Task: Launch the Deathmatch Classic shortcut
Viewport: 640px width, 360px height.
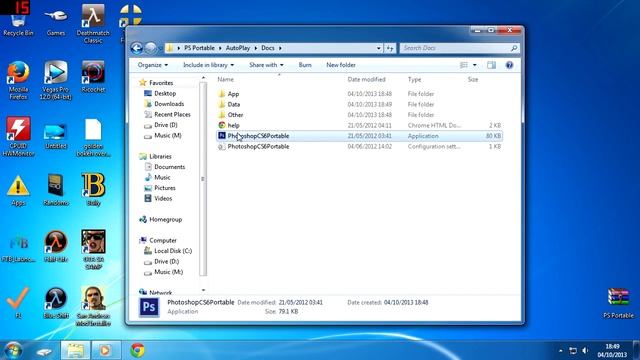Action: pos(93,24)
